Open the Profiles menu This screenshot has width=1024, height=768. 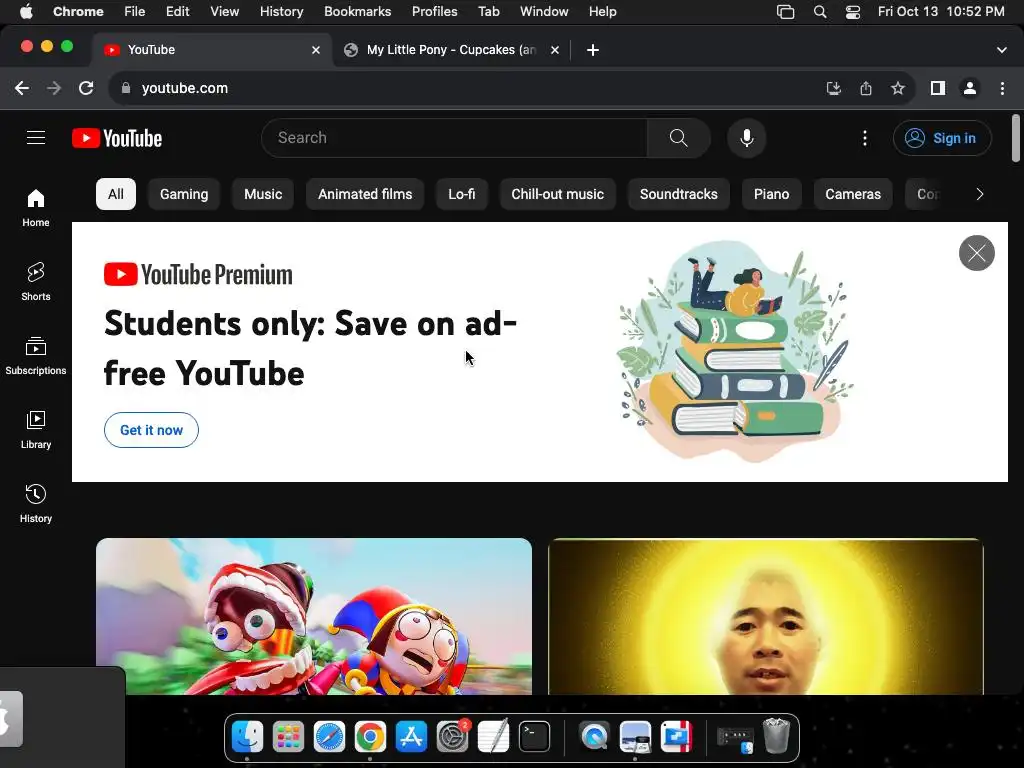[434, 12]
